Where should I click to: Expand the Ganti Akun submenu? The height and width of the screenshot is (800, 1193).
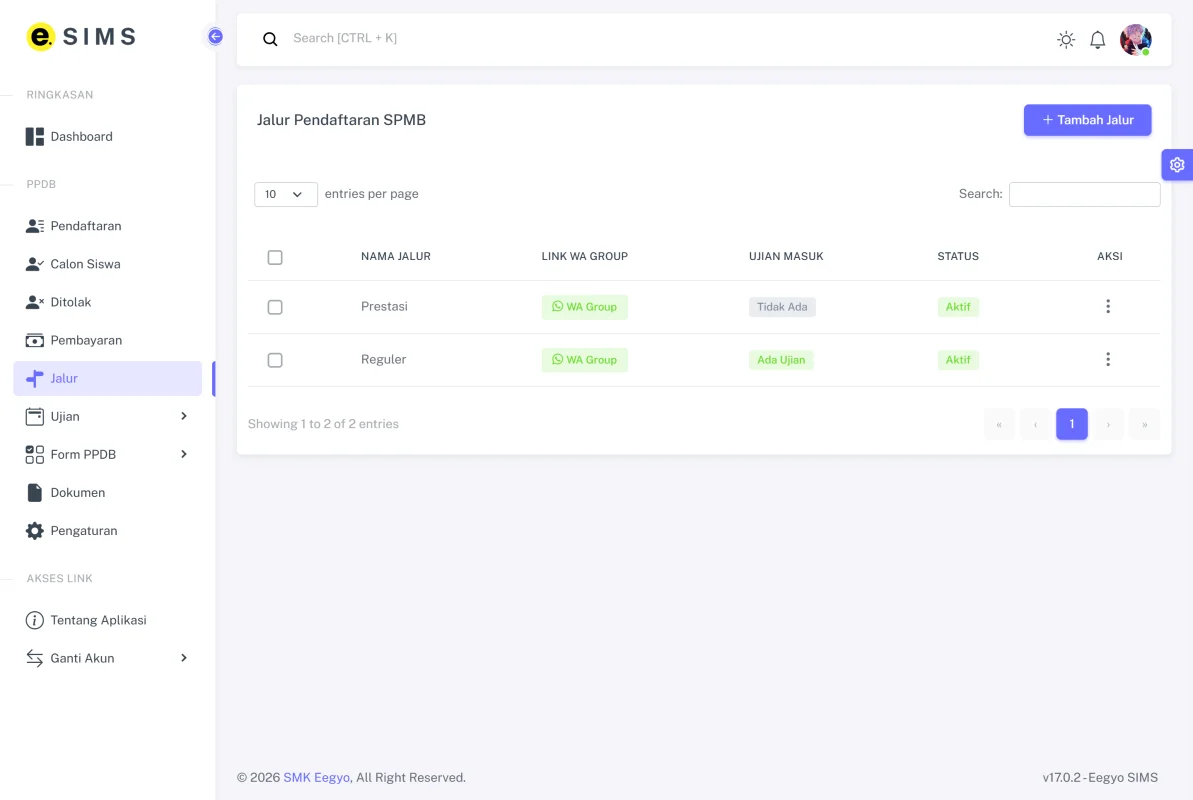[183, 658]
